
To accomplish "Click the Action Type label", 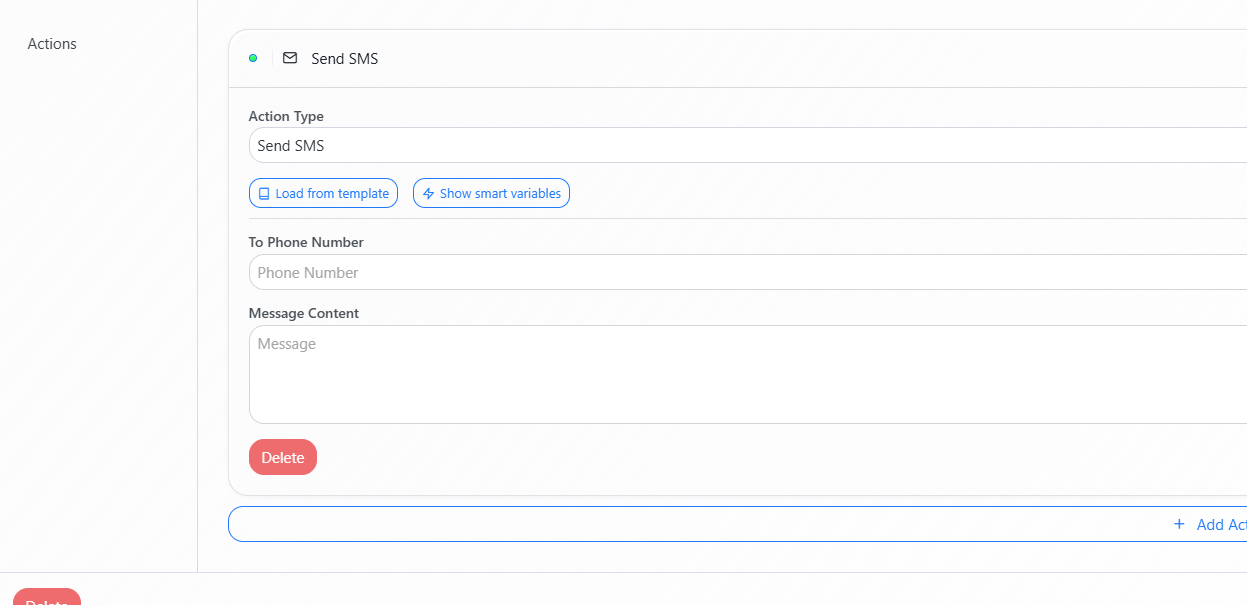I will point(286,117).
